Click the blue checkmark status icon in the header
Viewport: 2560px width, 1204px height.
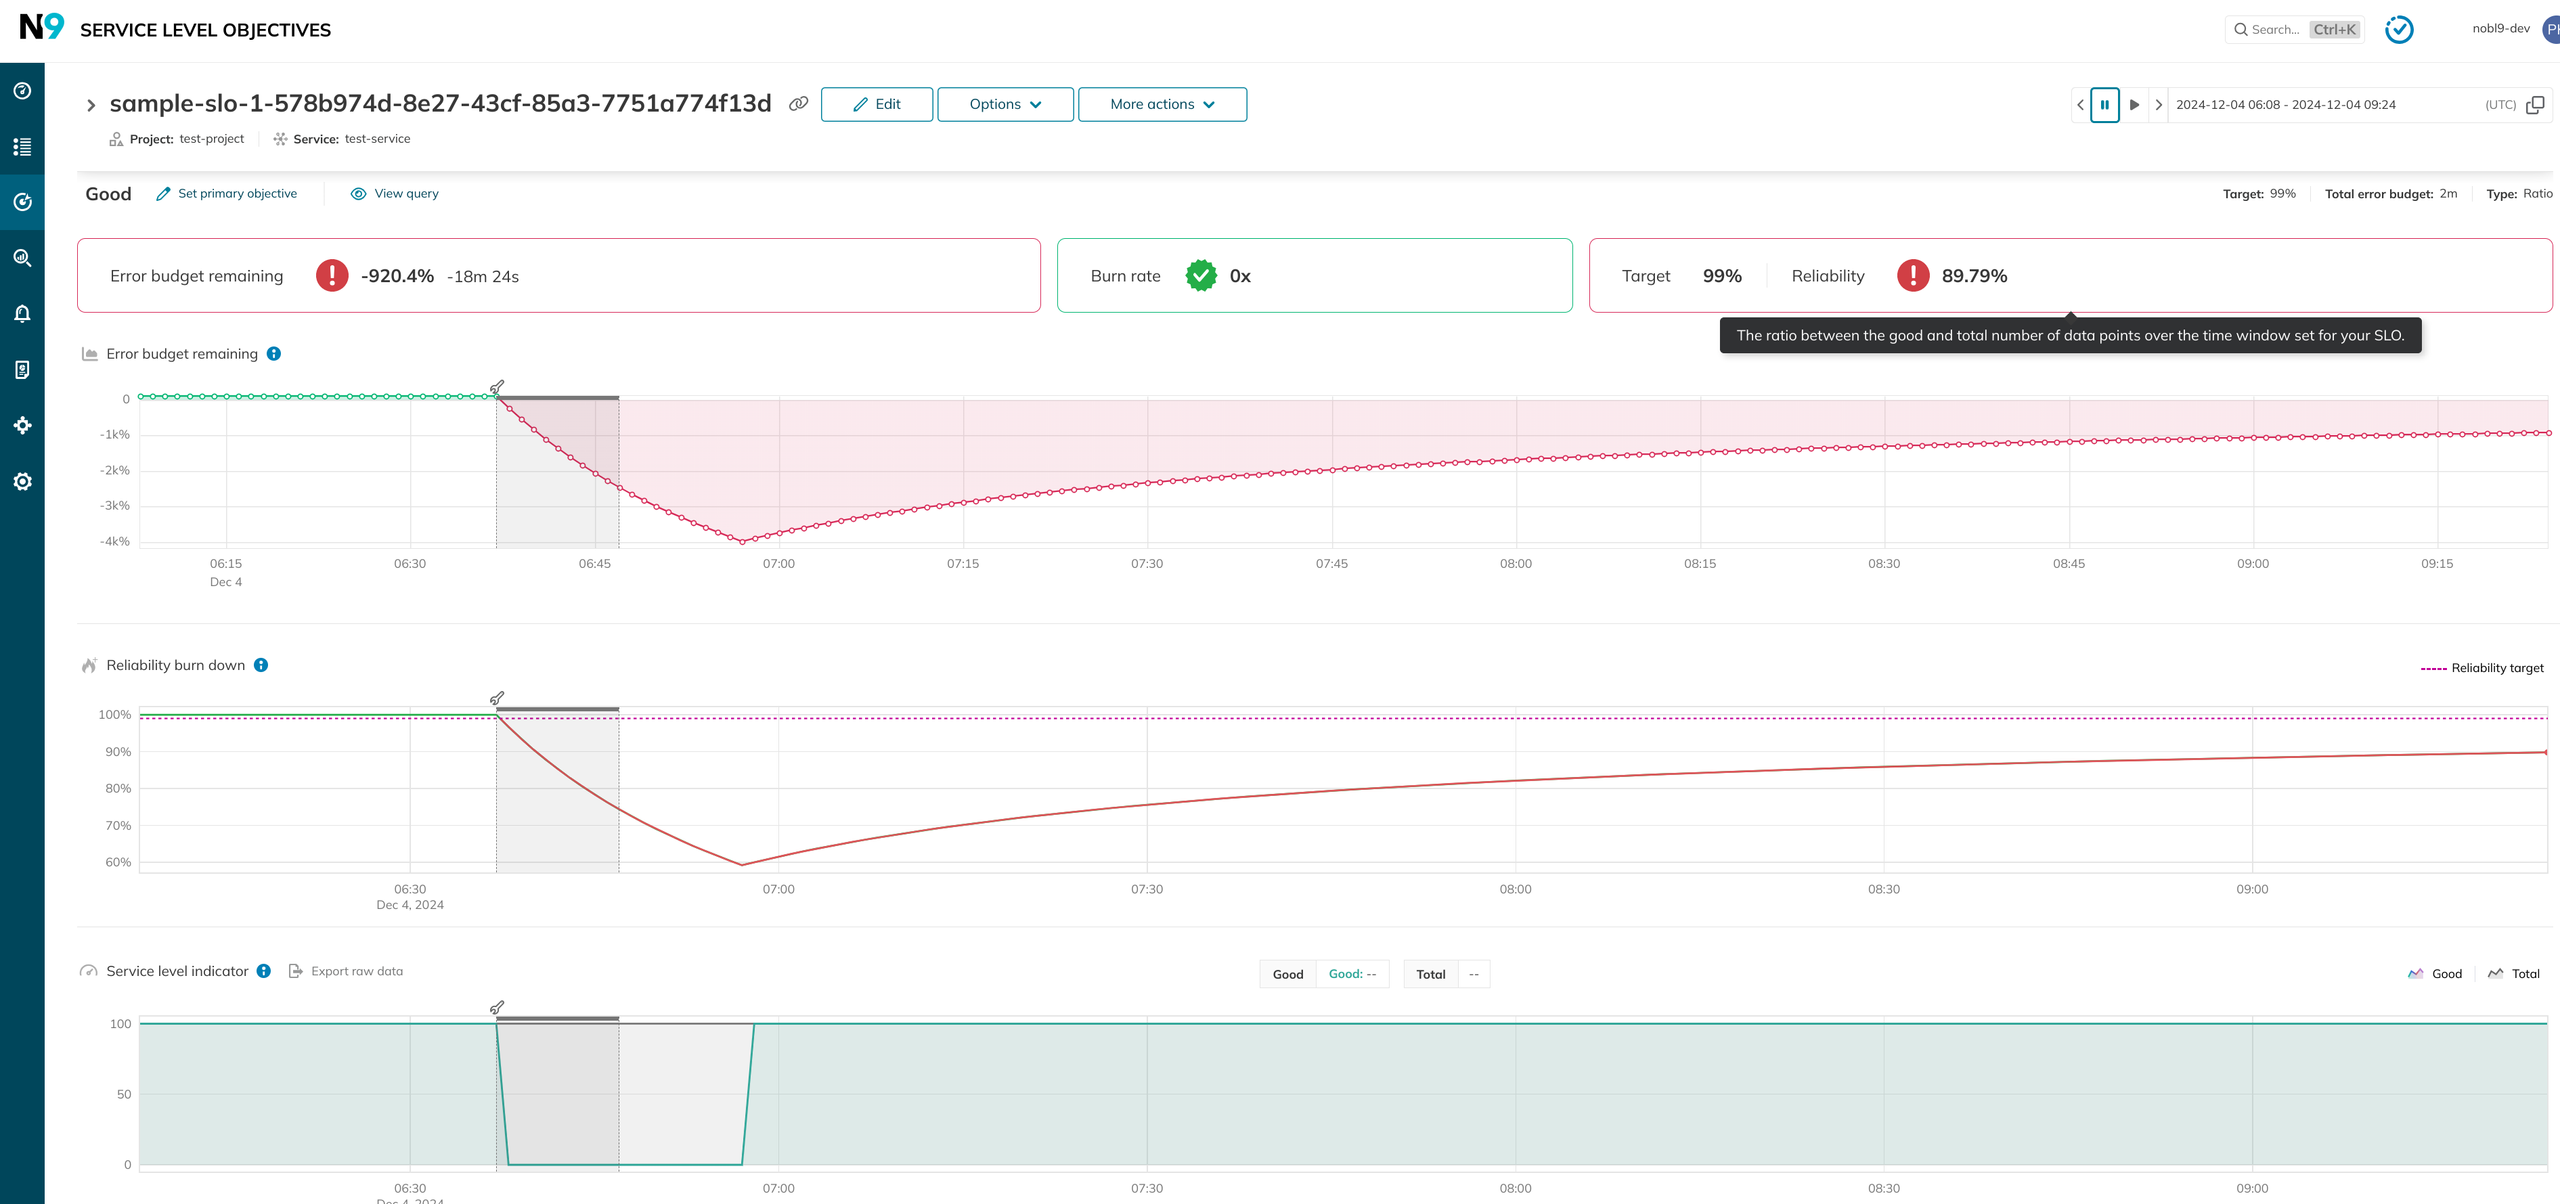[2399, 30]
